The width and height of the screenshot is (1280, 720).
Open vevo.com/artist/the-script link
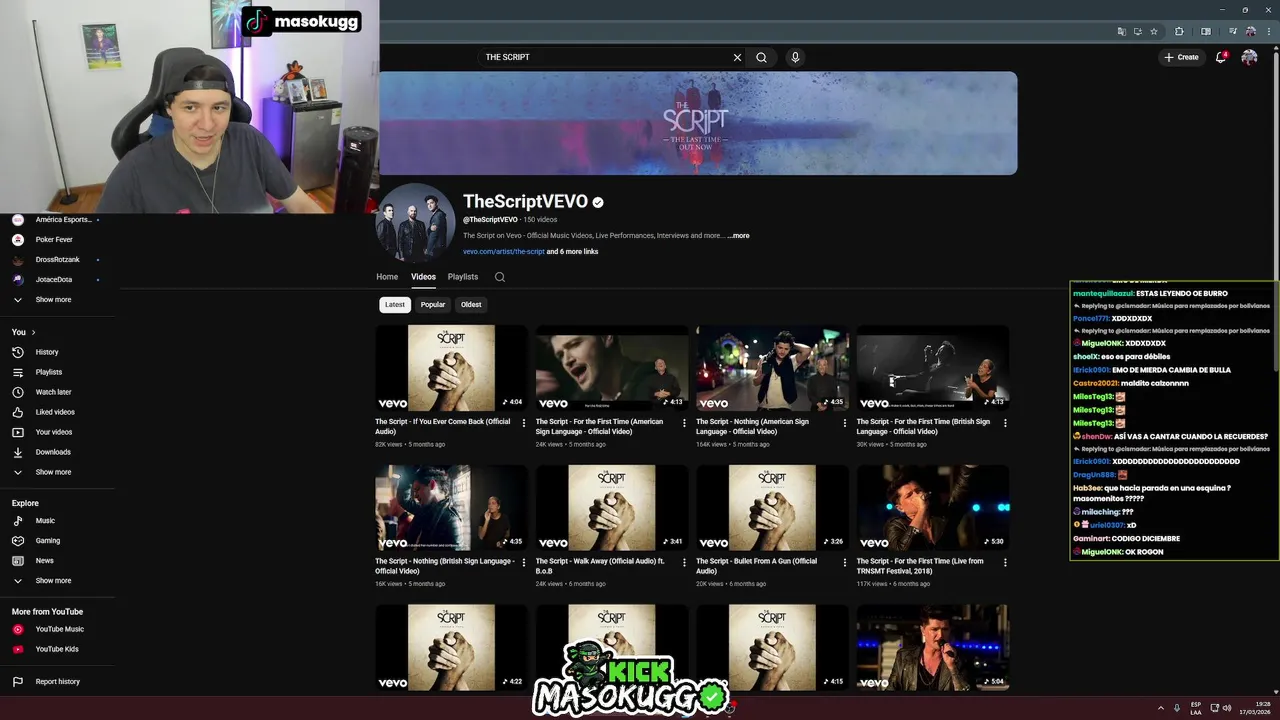pyautogui.click(x=504, y=252)
